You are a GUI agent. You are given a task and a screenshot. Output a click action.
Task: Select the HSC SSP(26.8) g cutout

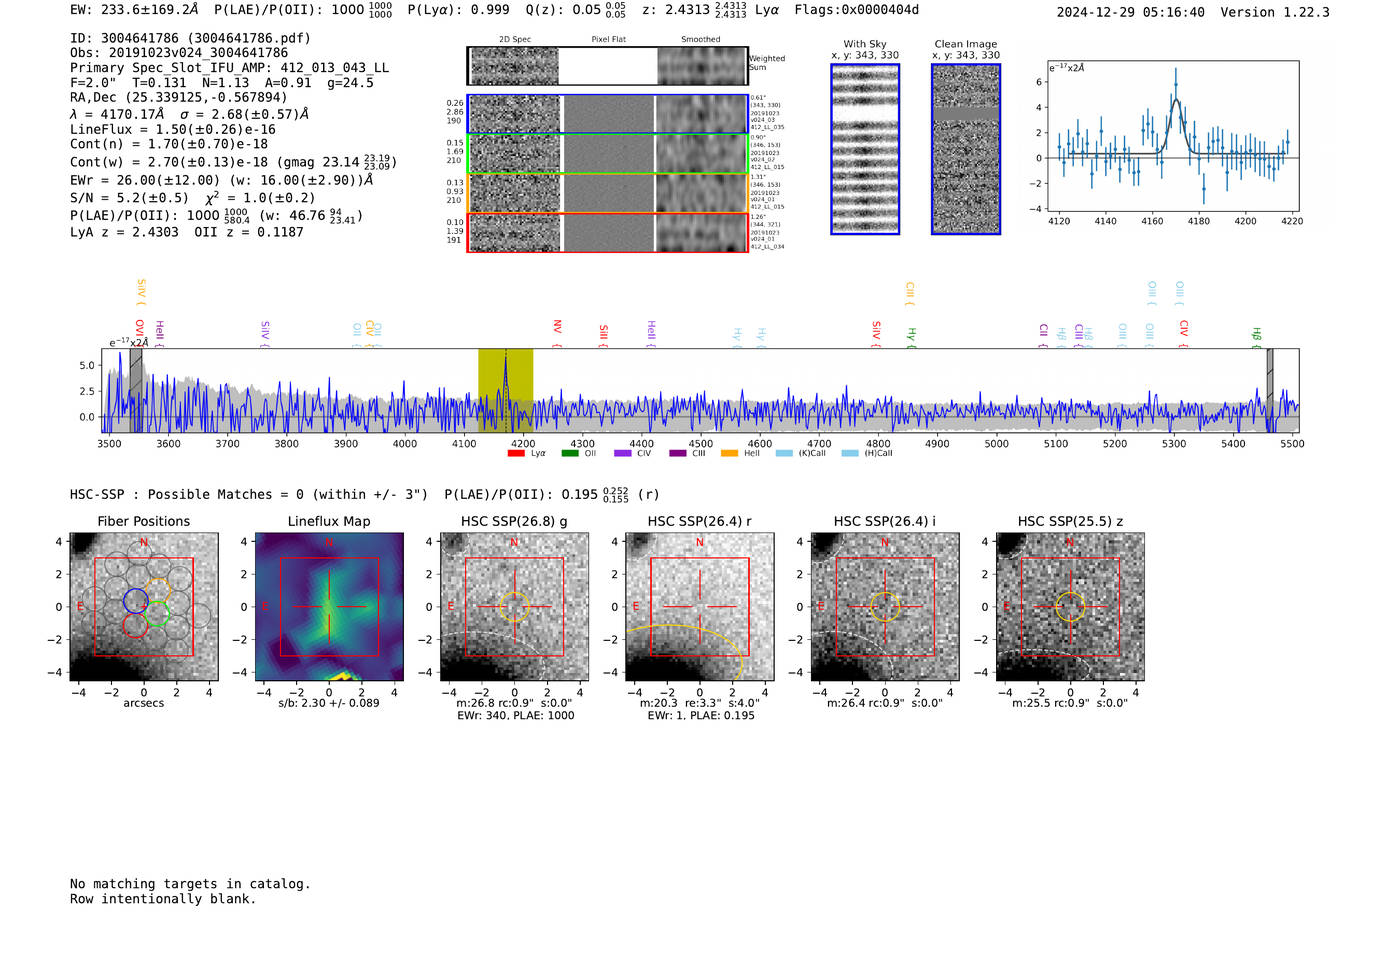(514, 607)
